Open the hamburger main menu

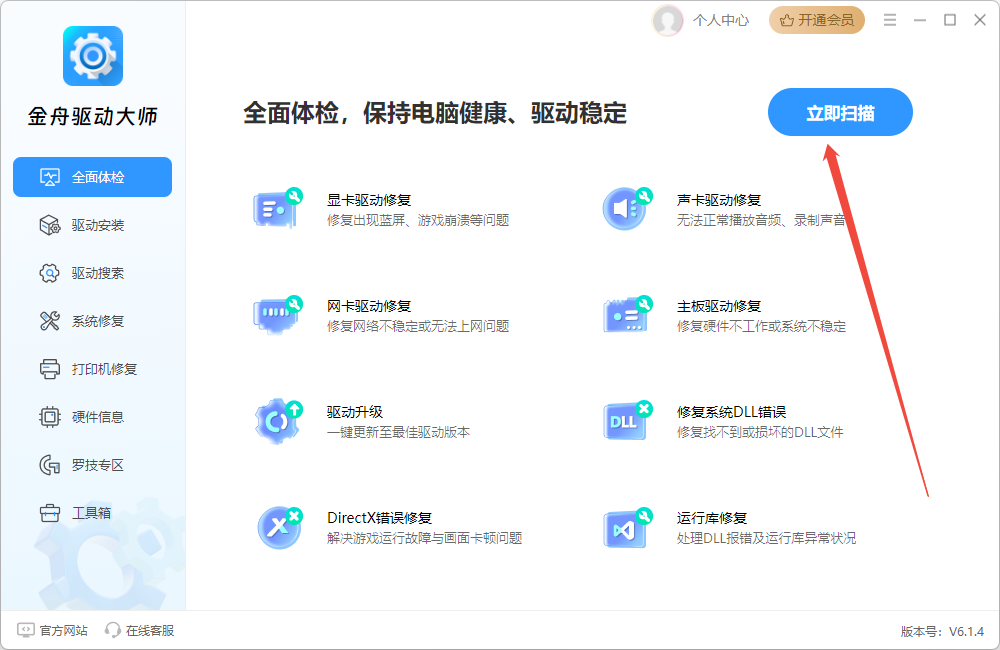(887, 20)
